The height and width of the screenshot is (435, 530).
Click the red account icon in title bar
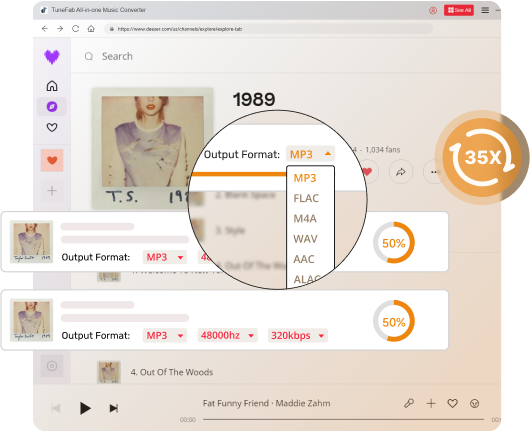coord(433,10)
